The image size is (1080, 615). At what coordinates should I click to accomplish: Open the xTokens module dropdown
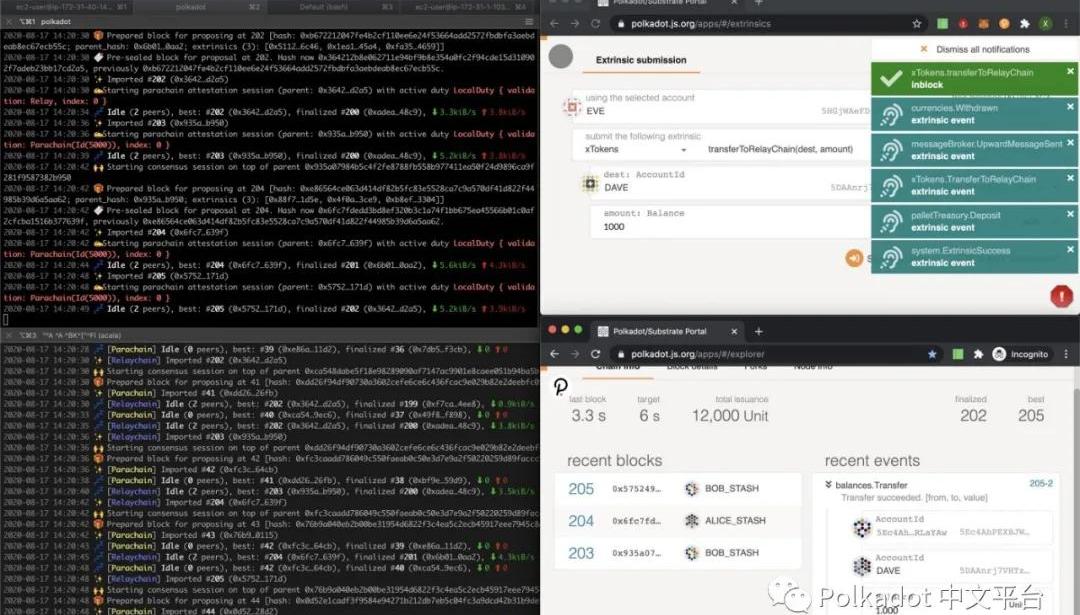point(635,149)
